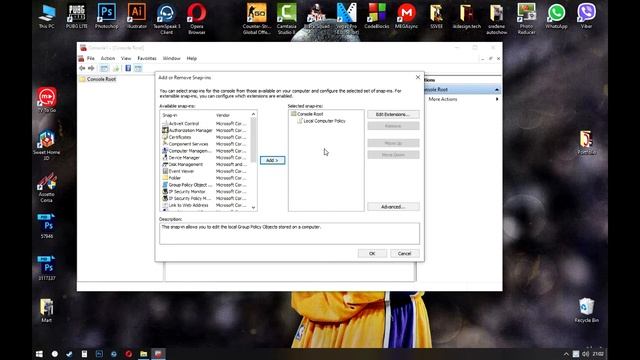Click Help icon in console toolbar
This screenshot has height=360, width=640.
point(128,68)
